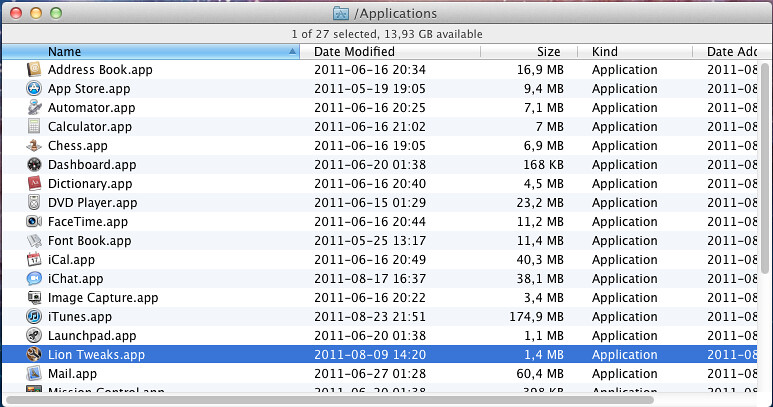Select the FaceTime camera icon
773x407 pixels.
tap(34, 221)
